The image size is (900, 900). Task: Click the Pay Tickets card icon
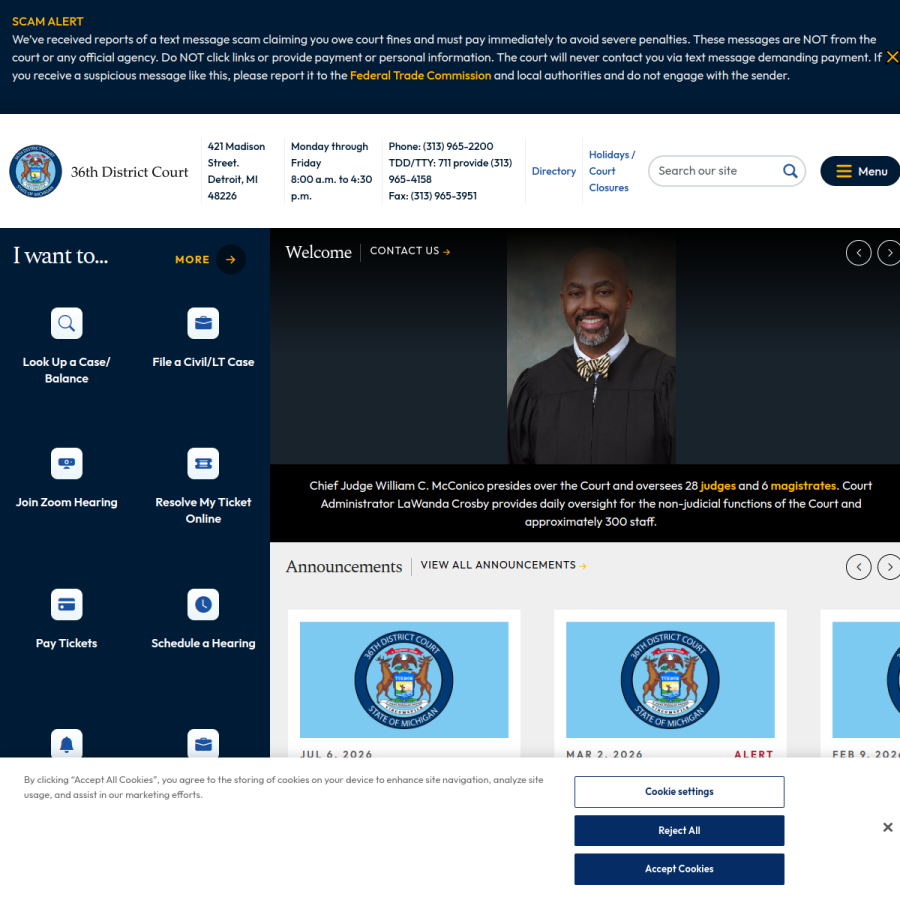[67, 604]
